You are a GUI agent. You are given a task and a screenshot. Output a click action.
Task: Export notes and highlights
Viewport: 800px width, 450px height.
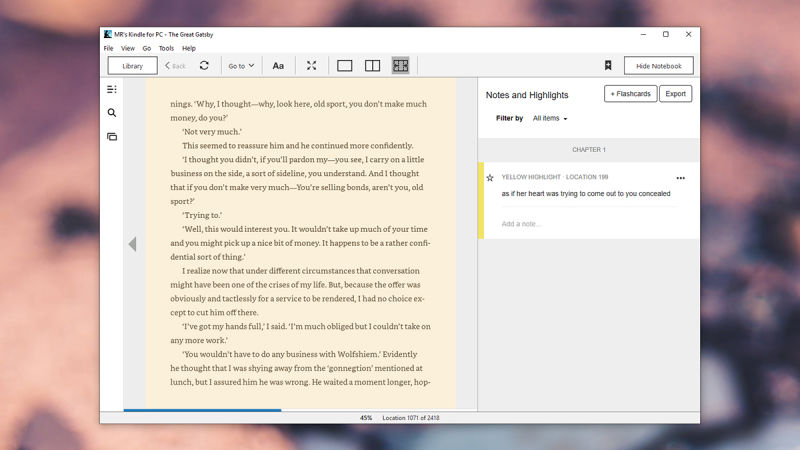(x=676, y=94)
